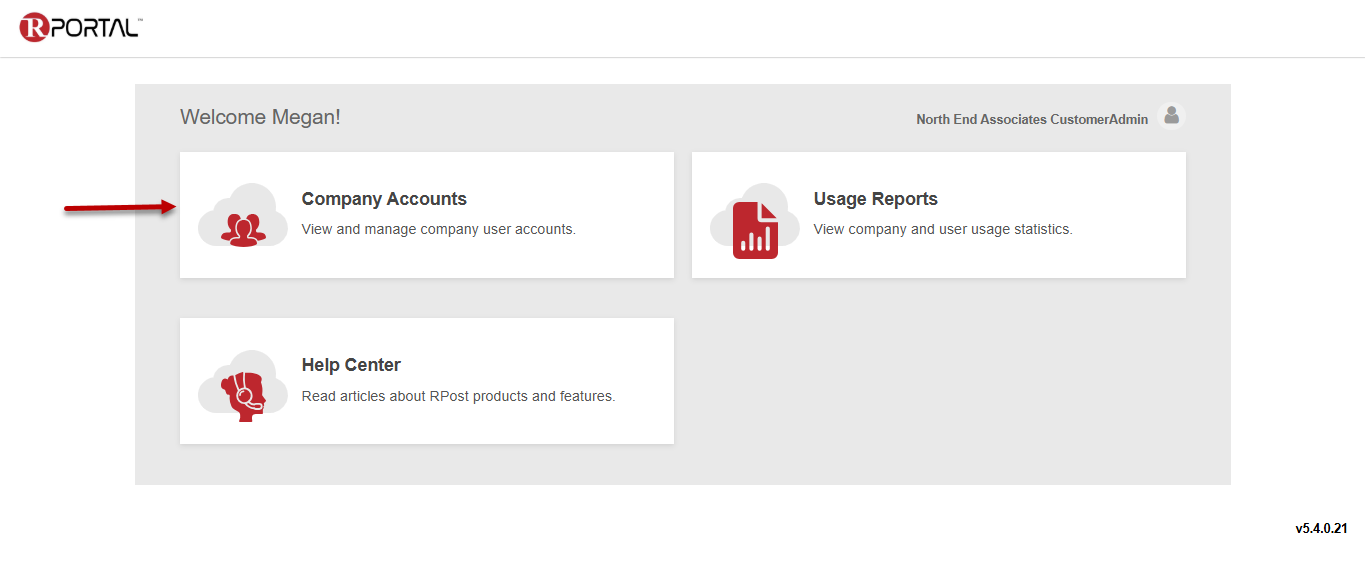Open the user profile avatar icon
Screen dimensions: 1365x585
coord(1171,117)
